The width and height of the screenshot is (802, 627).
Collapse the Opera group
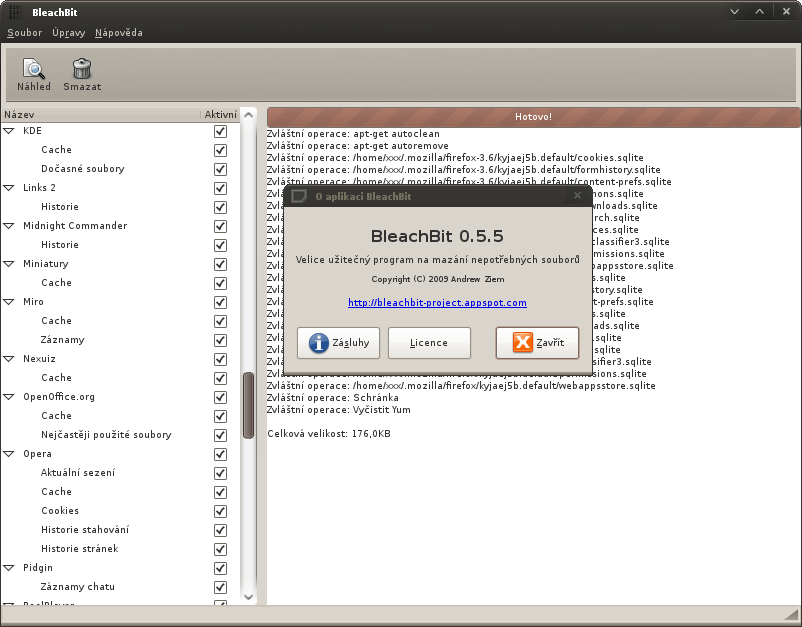9,454
